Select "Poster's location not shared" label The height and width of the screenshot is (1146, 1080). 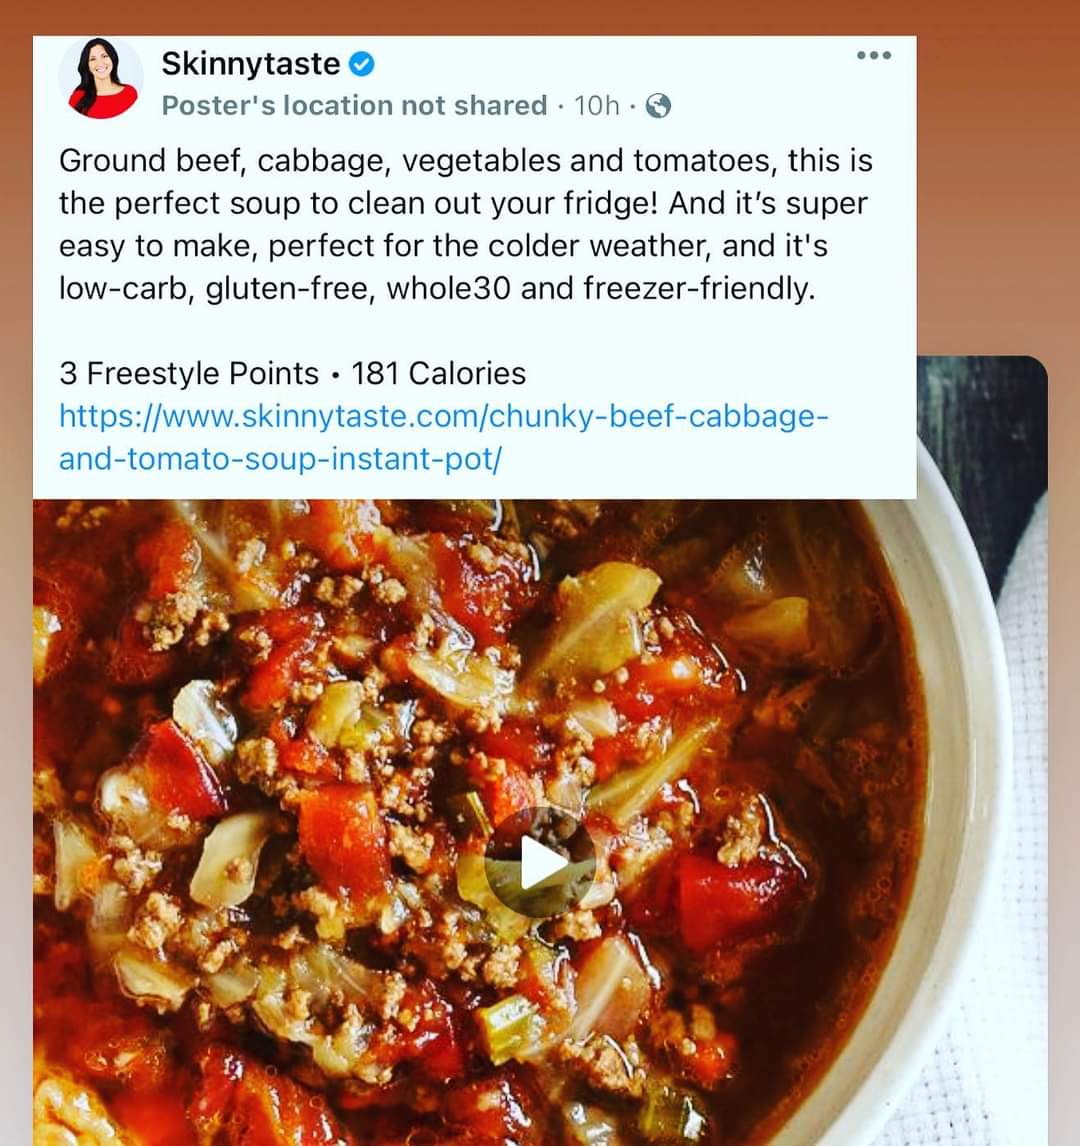tap(354, 106)
